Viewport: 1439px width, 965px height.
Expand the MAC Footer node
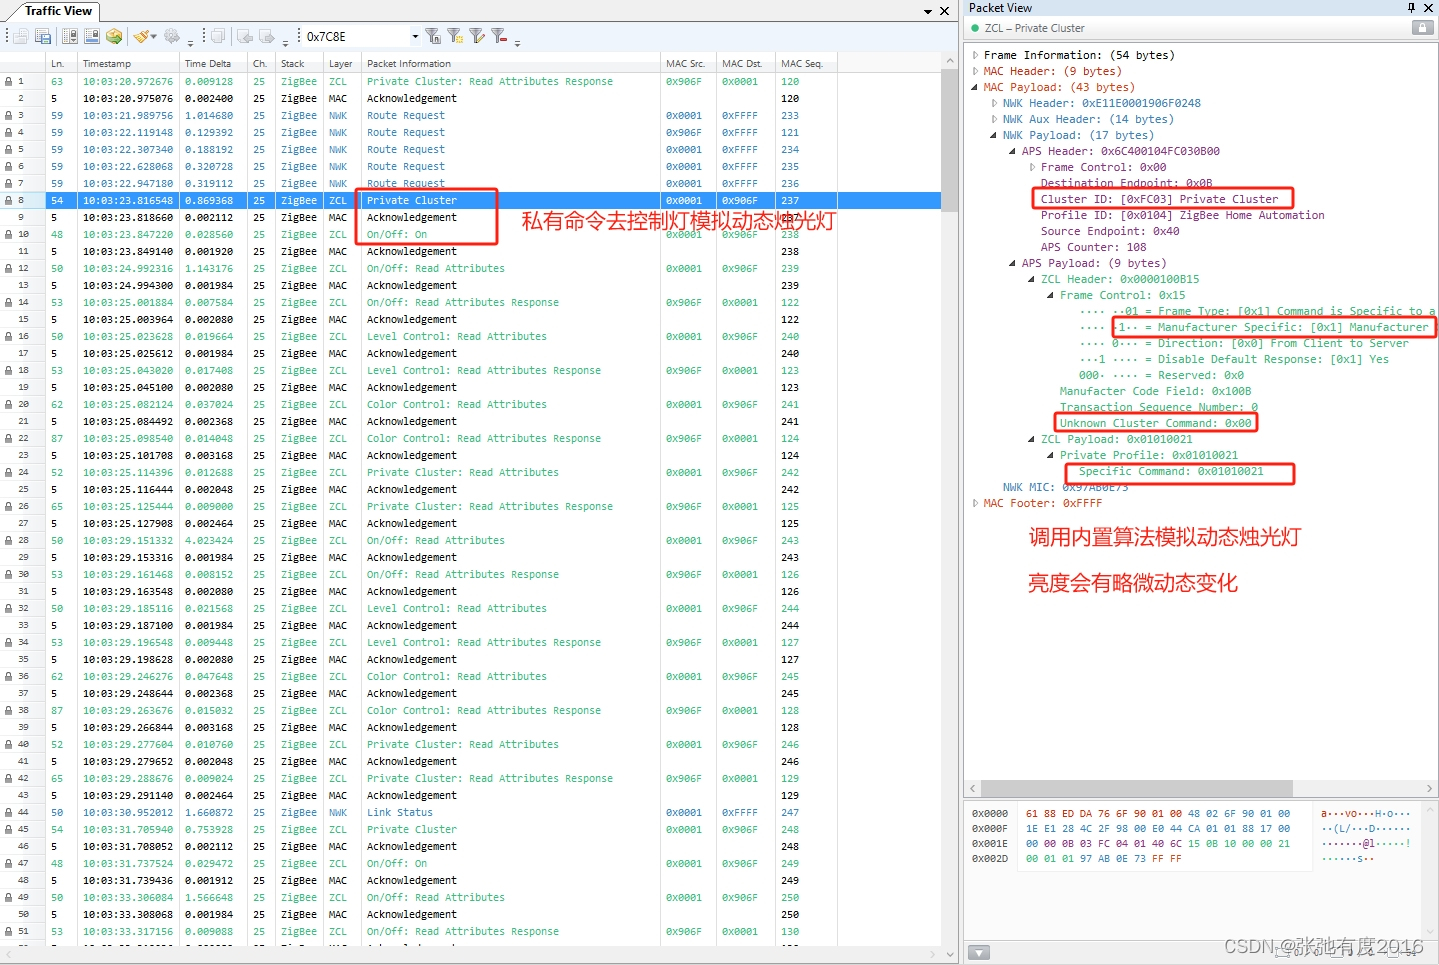975,503
